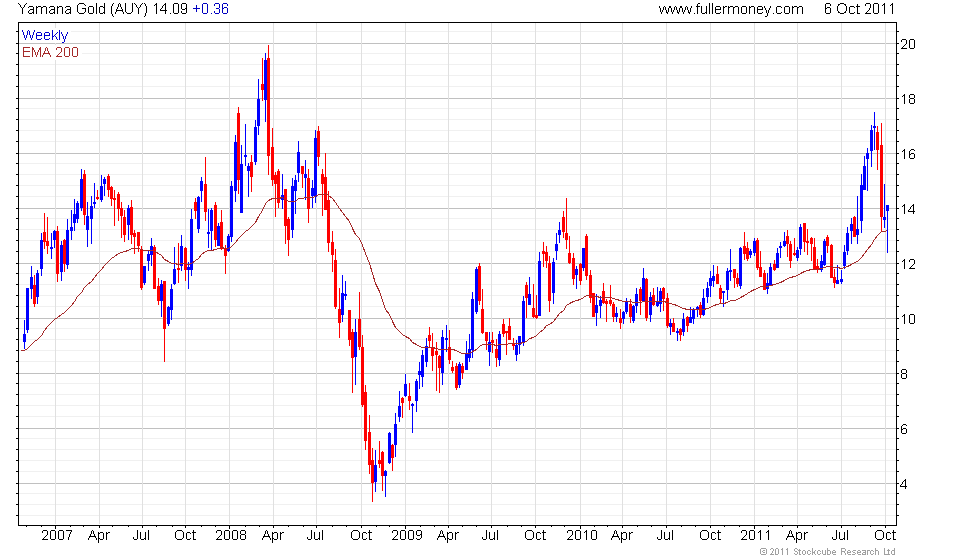Image resolution: width=980 pixels, height=560 pixels.
Task: Click the 20 price axis label
Action: coord(908,44)
